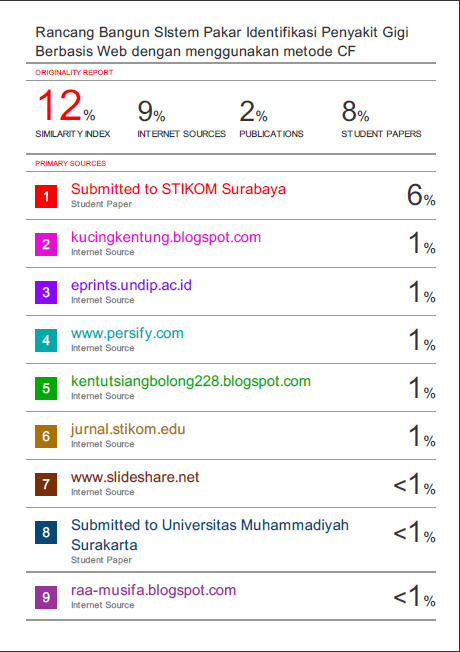Open www.persify.com source link
460x652 pixels.
127,333
